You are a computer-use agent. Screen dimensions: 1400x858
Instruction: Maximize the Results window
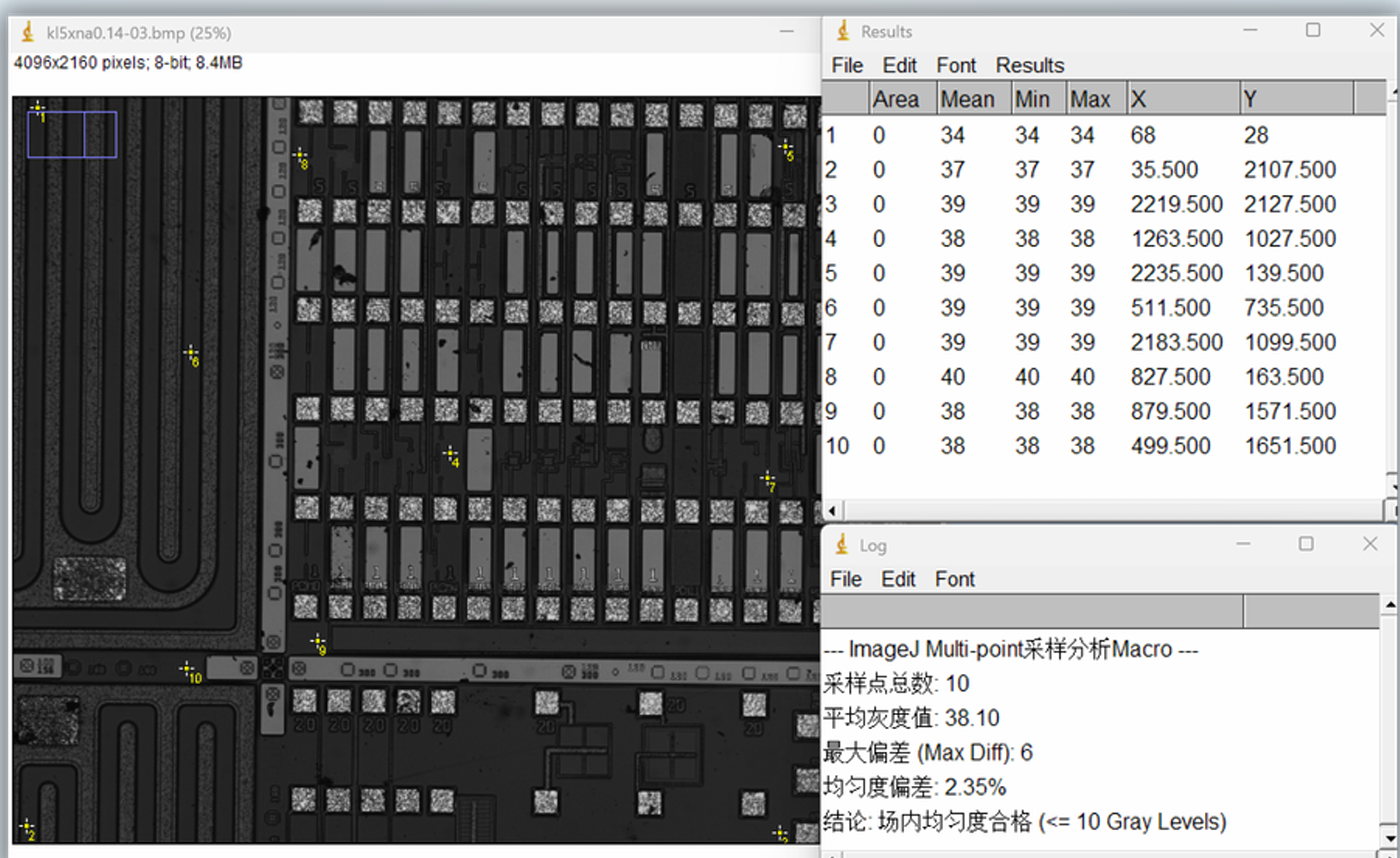click(x=1313, y=31)
